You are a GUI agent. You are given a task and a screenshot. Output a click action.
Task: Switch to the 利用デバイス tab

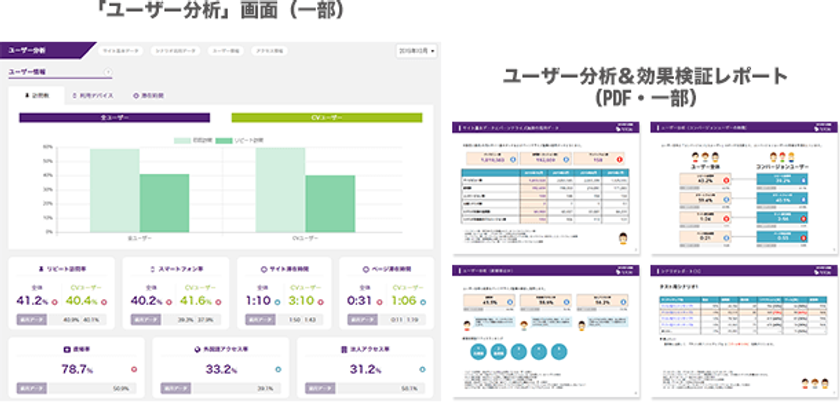coord(92,96)
